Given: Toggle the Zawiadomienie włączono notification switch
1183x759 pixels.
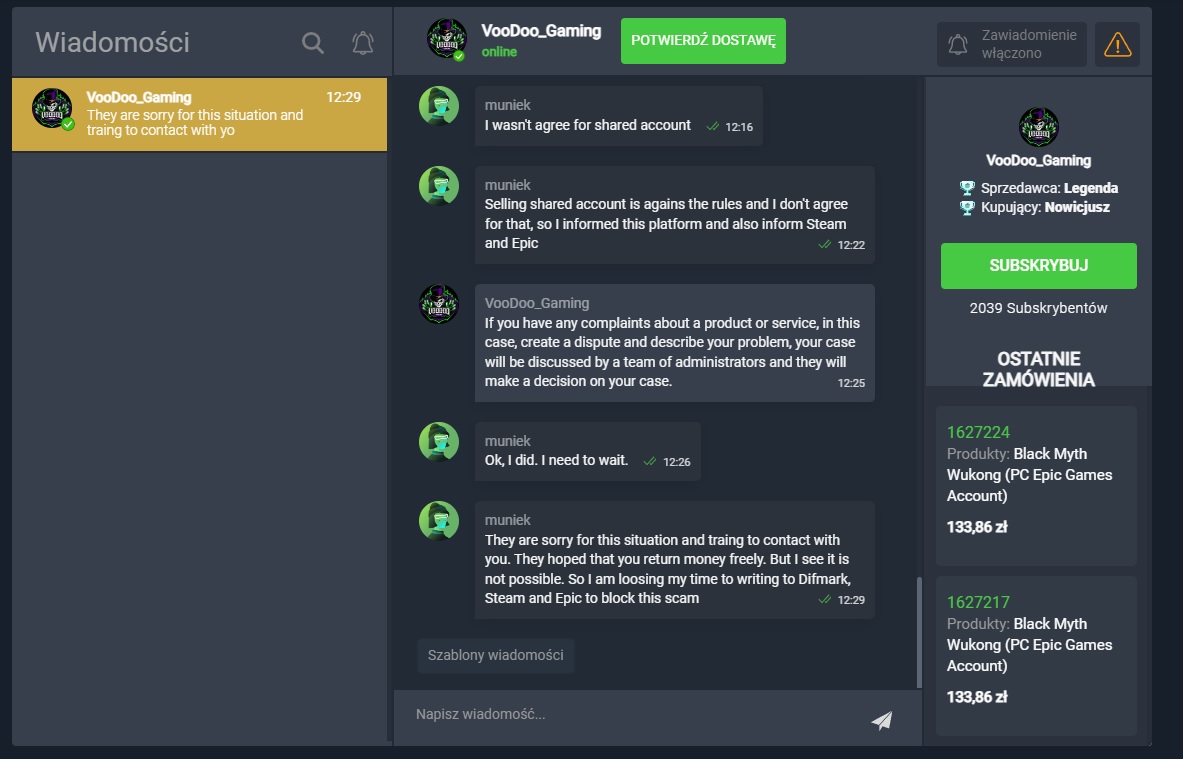Looking at the screenshot, I should (1012, 45).
